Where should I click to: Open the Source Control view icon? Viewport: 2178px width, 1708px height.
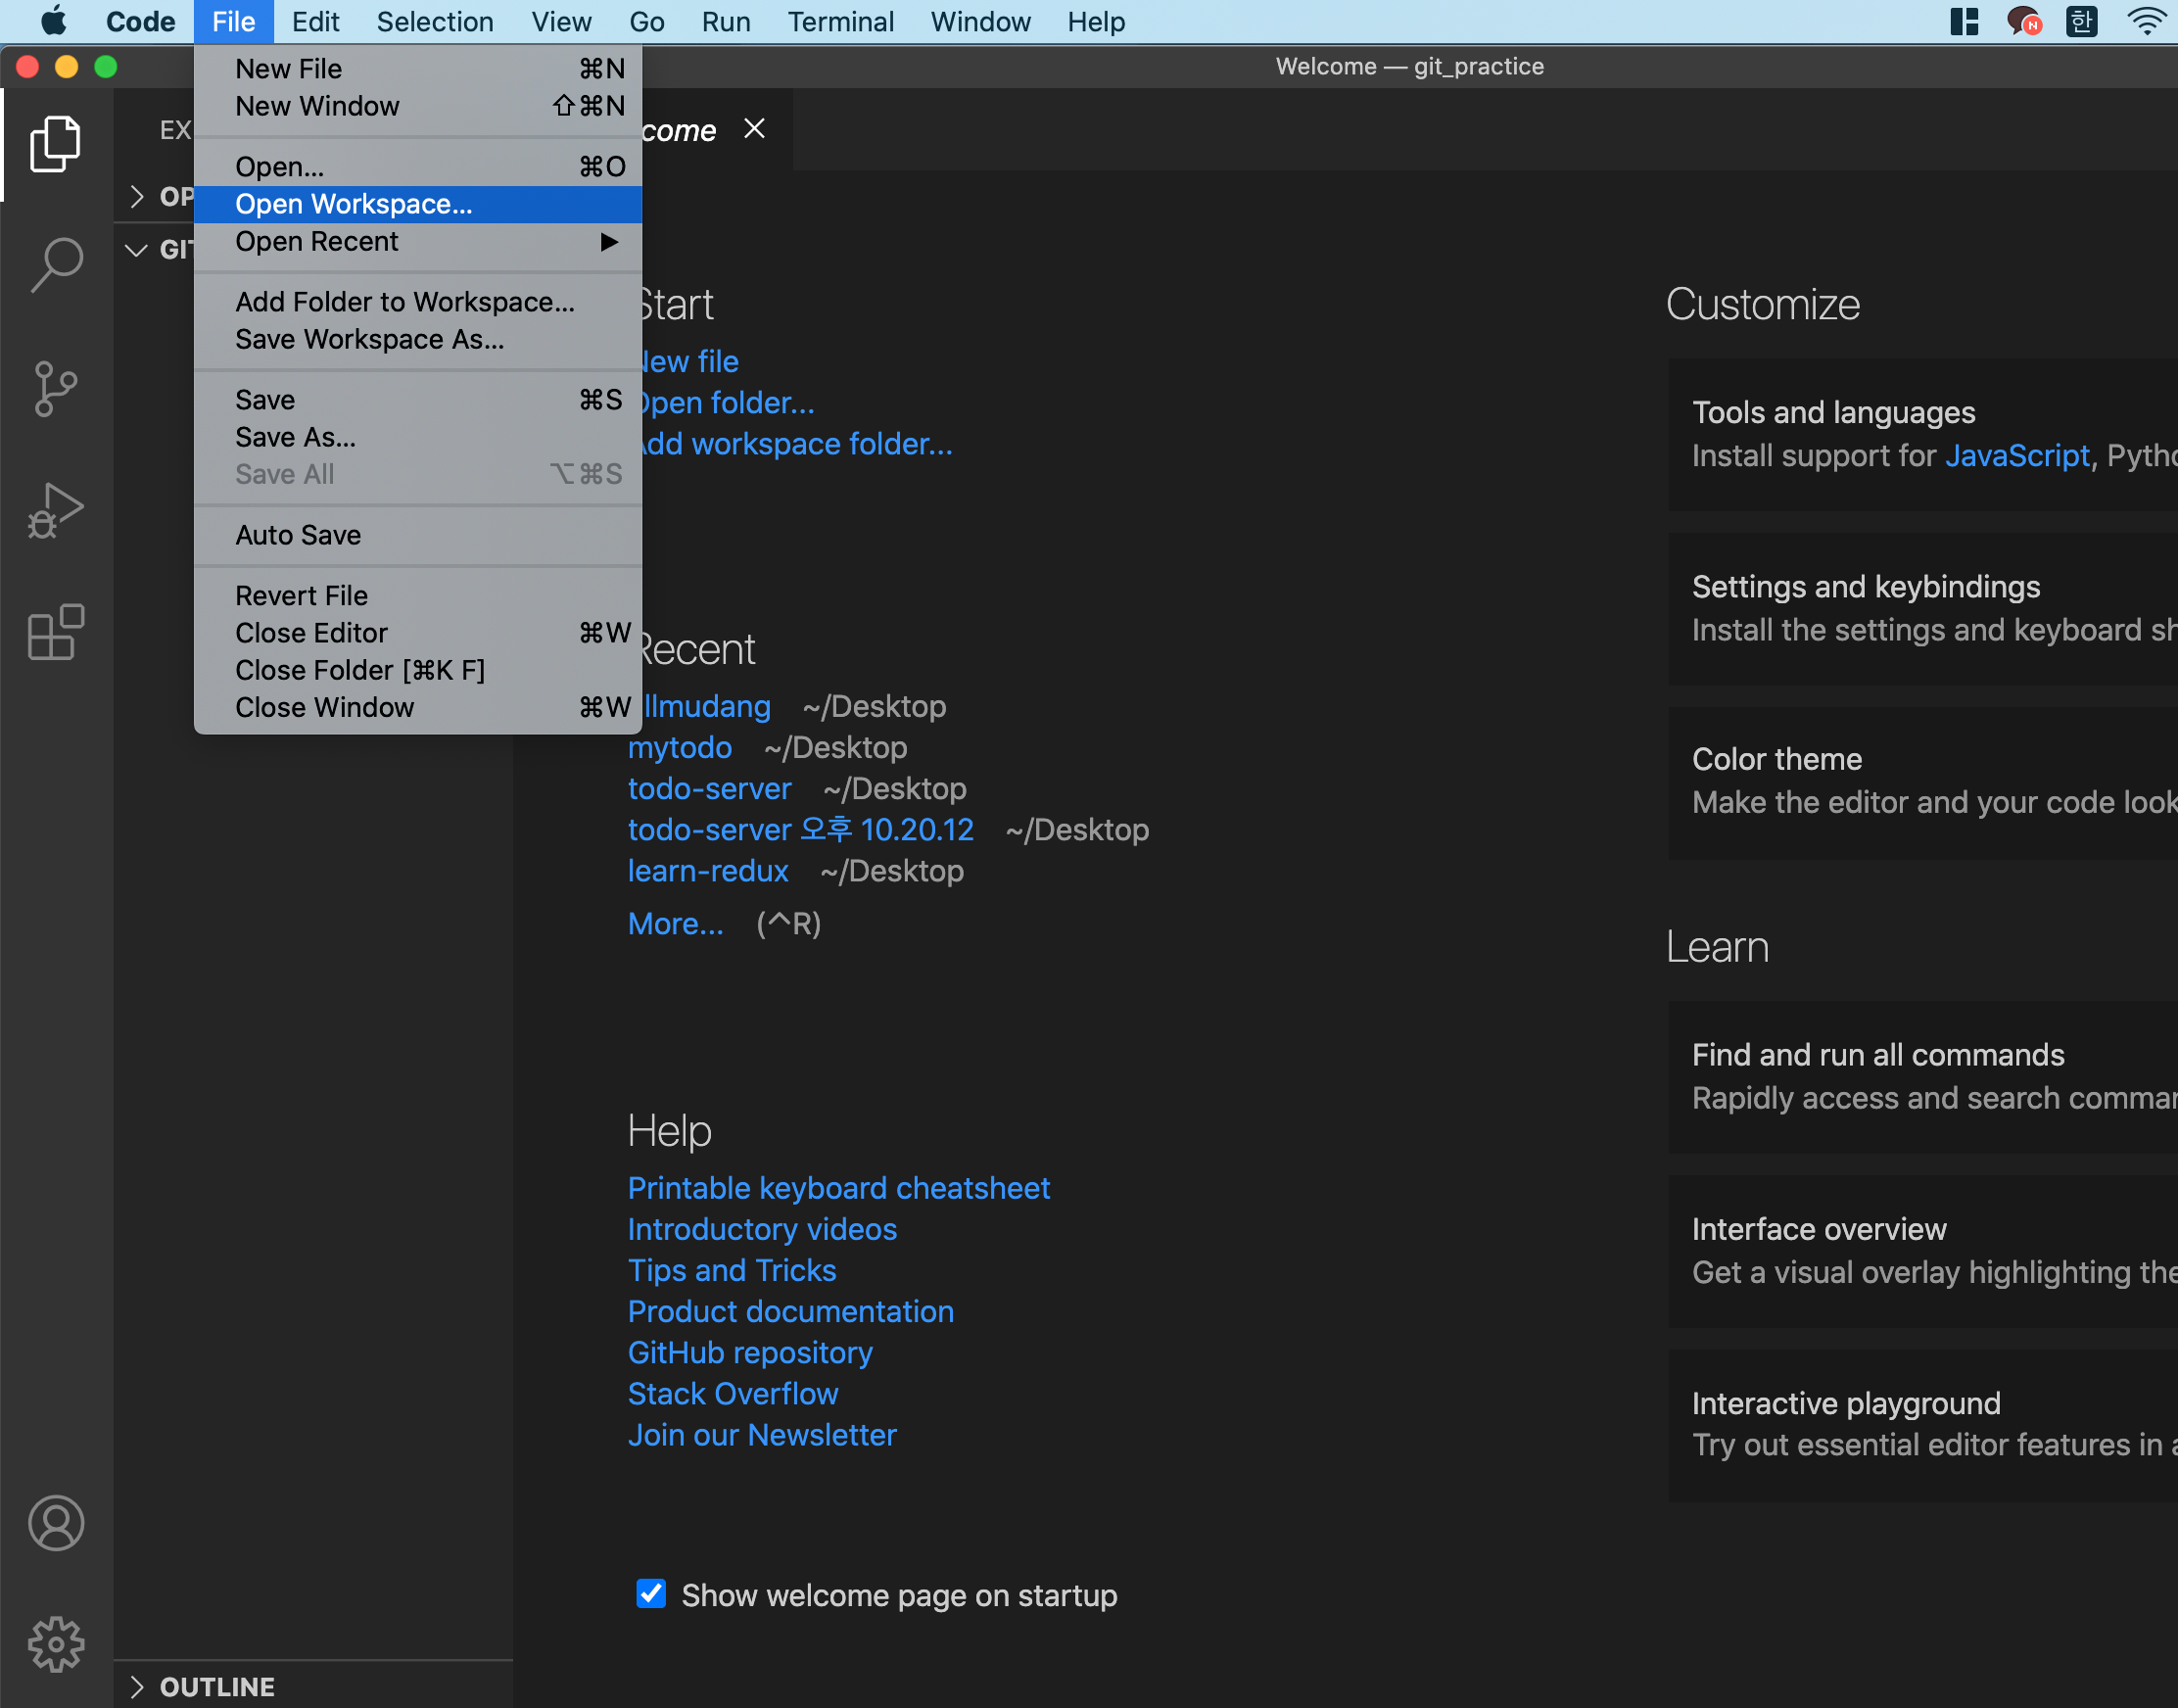point(56,388)
